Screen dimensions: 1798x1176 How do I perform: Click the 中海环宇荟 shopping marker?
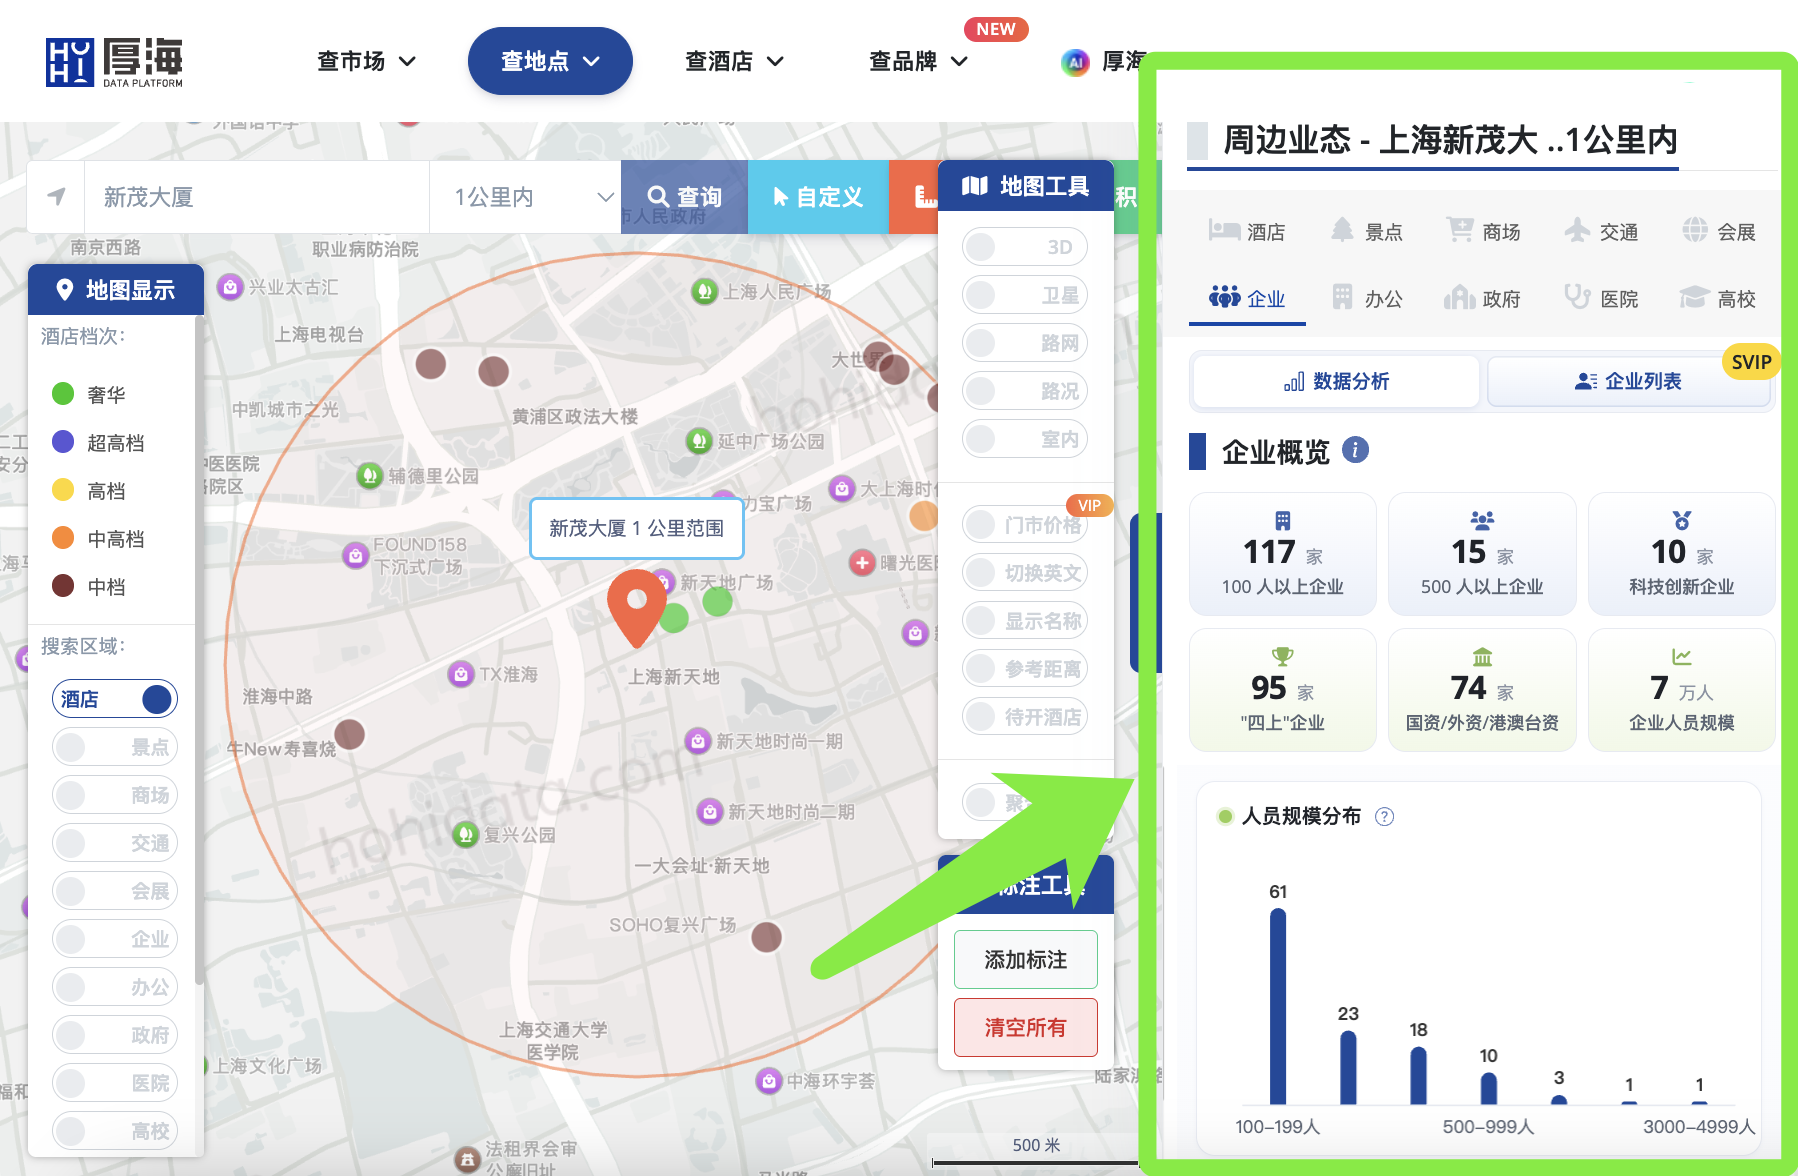click(768, 1080)
